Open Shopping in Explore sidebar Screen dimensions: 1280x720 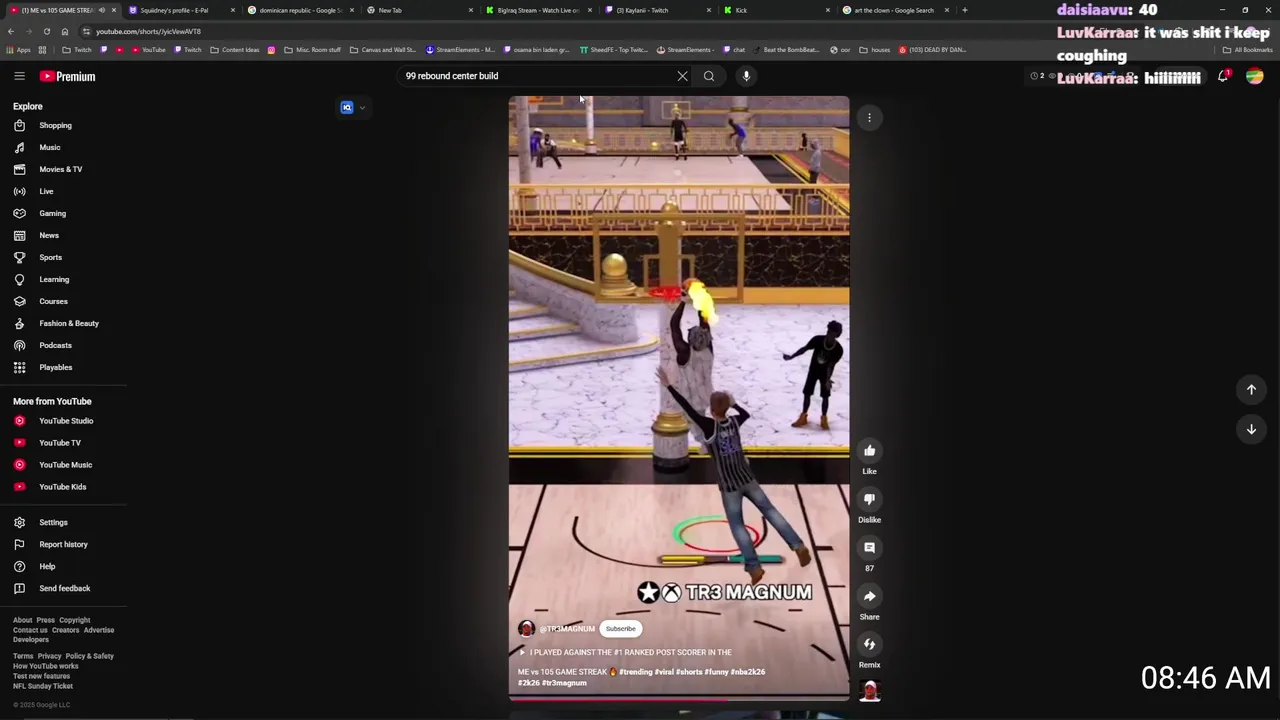[56, 125]
